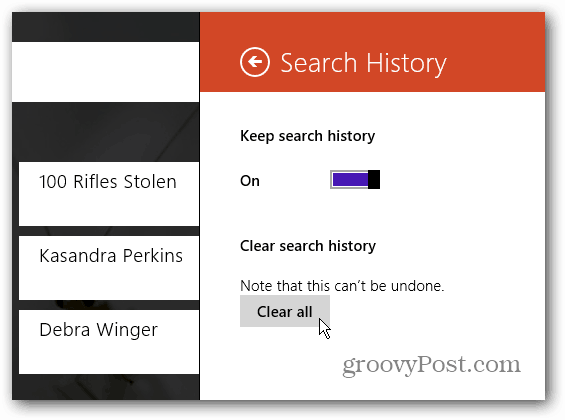This screenshot has width=565, height=420.
Task: Click the On label beside the switch
Action: pyautogui.click(x=250, y=180)
